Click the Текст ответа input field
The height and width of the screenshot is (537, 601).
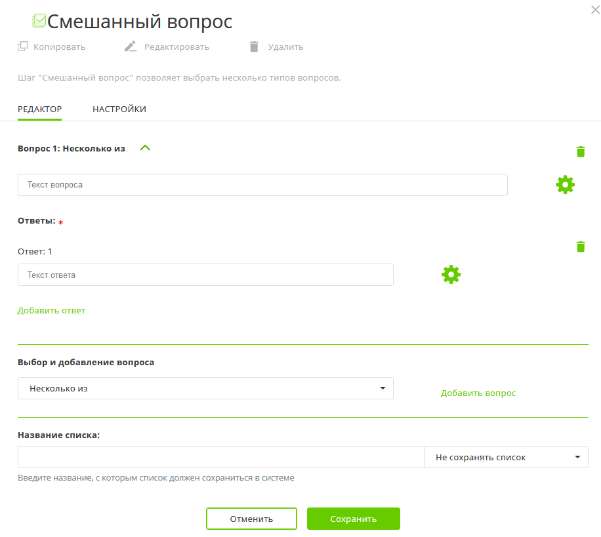(x=205, y=275)
